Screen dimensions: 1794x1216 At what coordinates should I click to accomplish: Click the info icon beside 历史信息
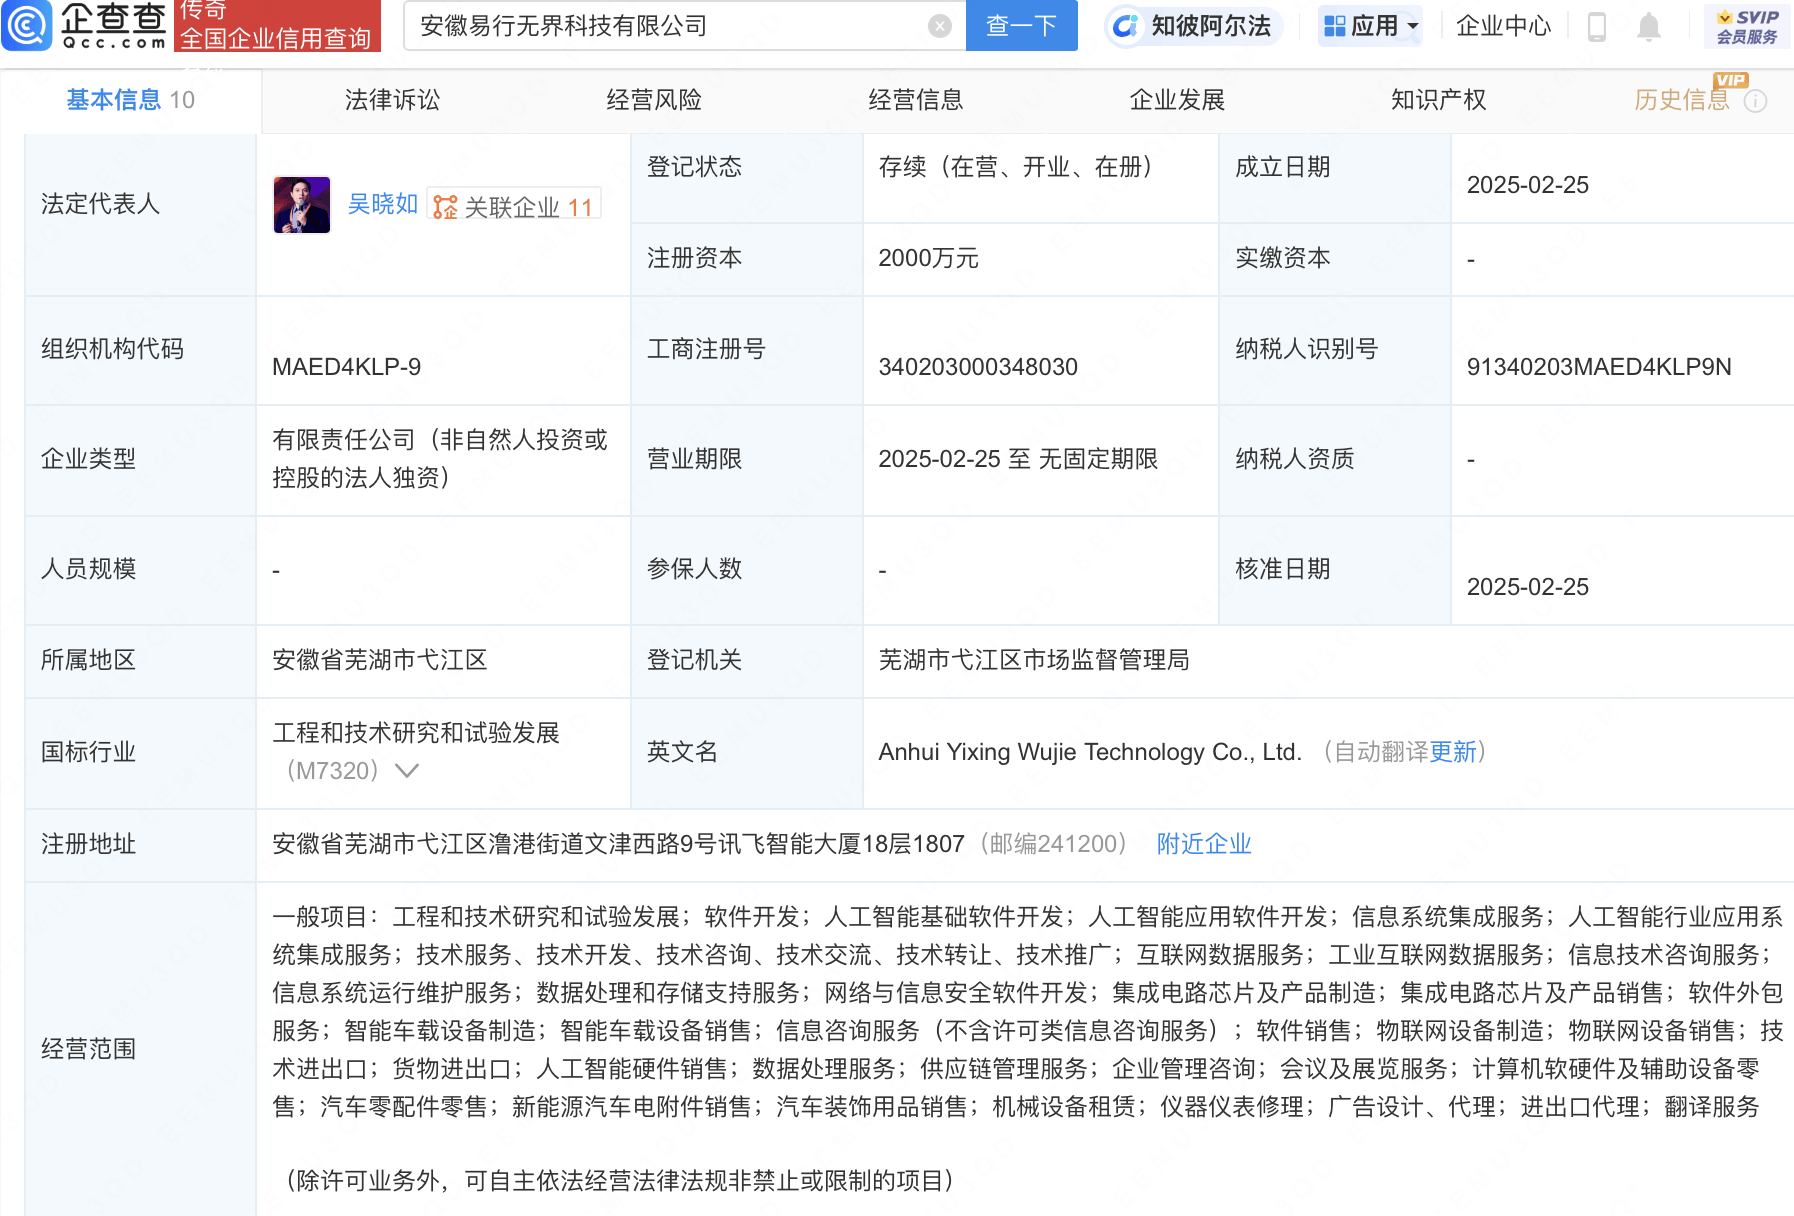(1755, 101)
